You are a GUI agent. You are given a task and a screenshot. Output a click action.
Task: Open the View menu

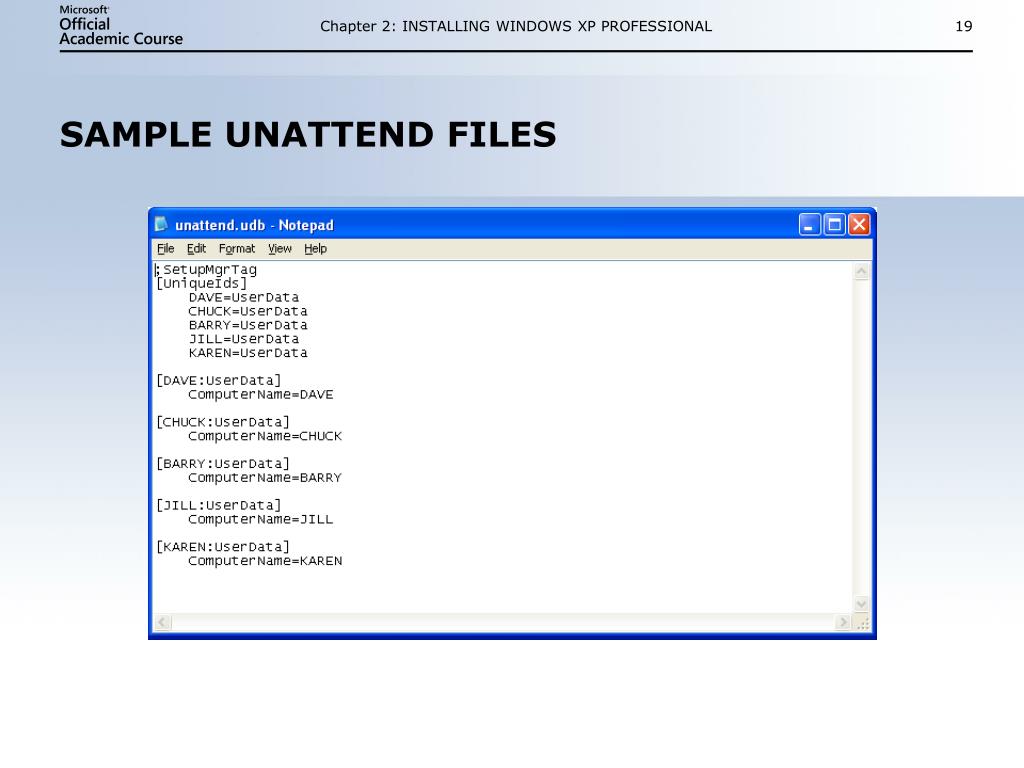(280, 249)
